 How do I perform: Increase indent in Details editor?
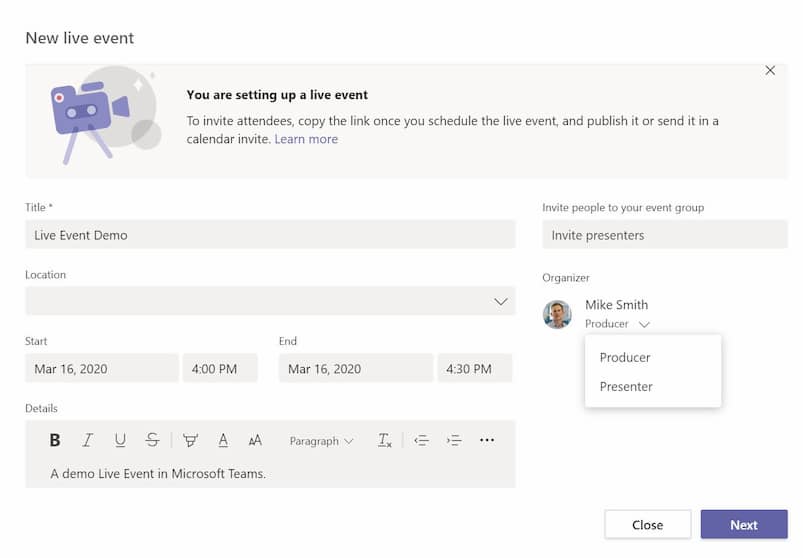click(454, 440)
